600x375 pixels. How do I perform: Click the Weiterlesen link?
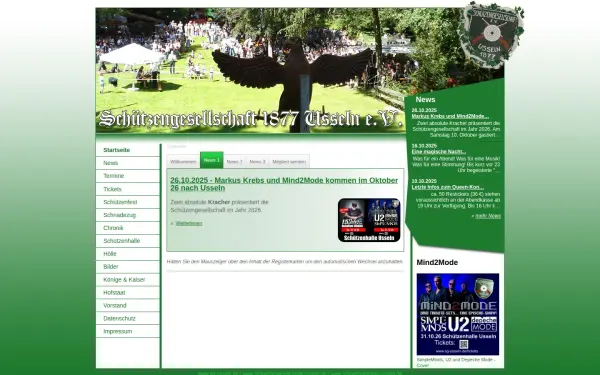[x=189, y=223]
